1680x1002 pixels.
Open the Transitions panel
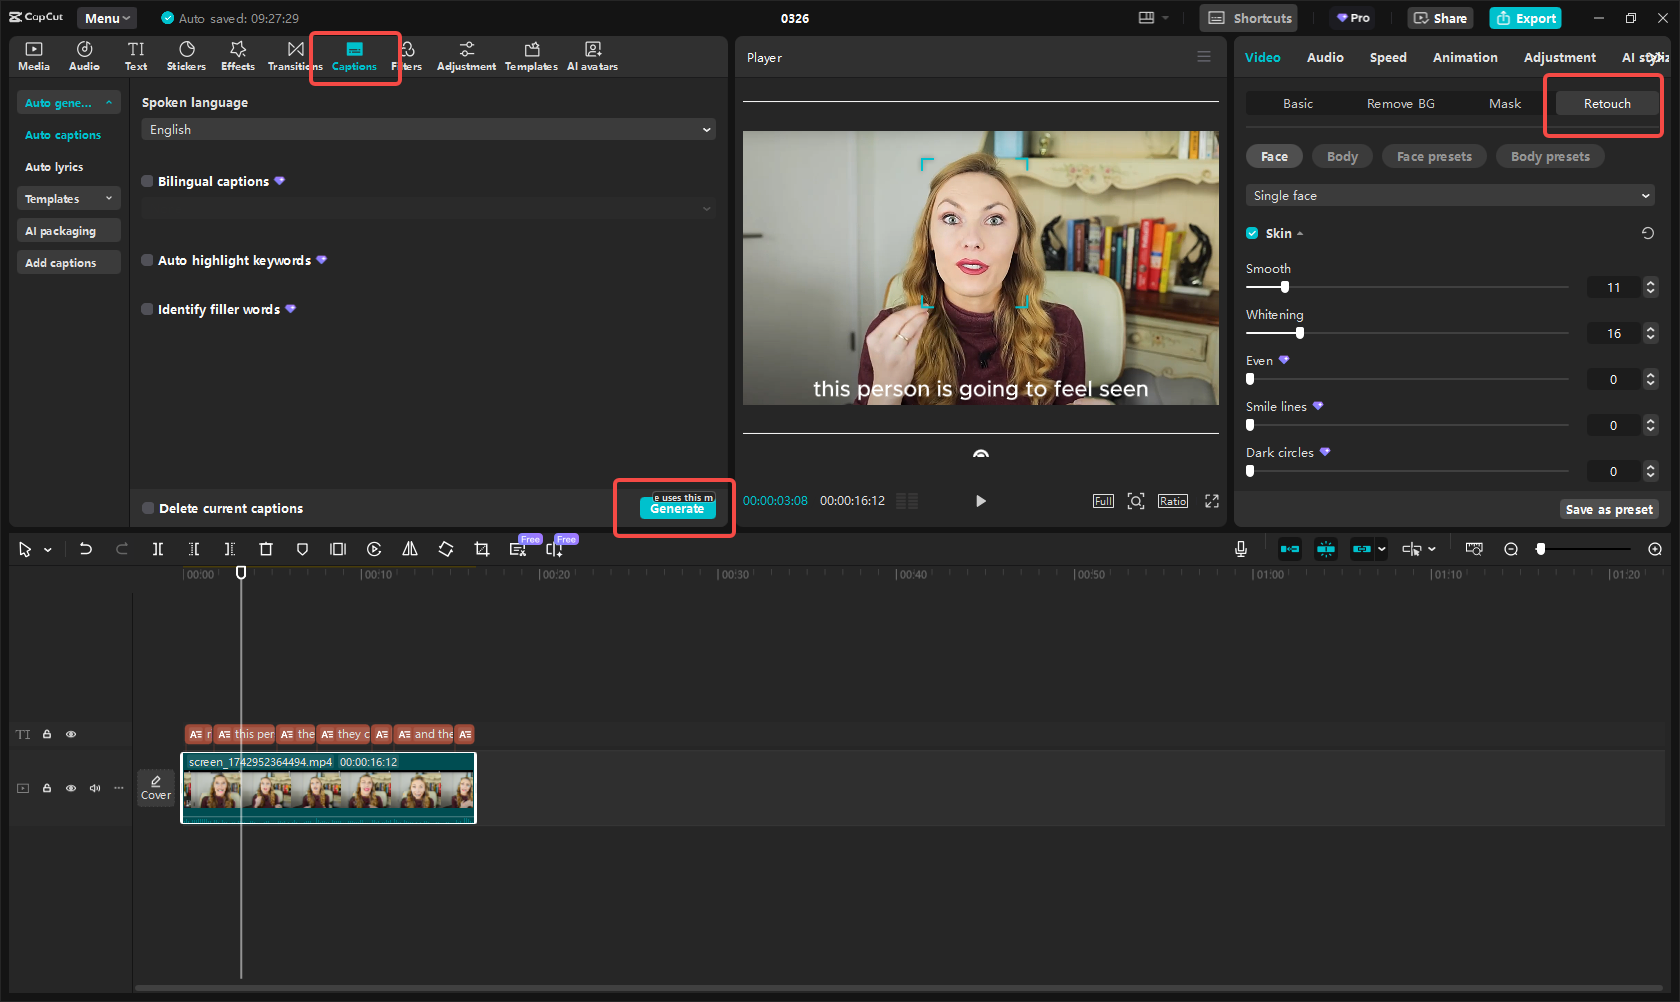pyautogui.click(x=293, y=55)
